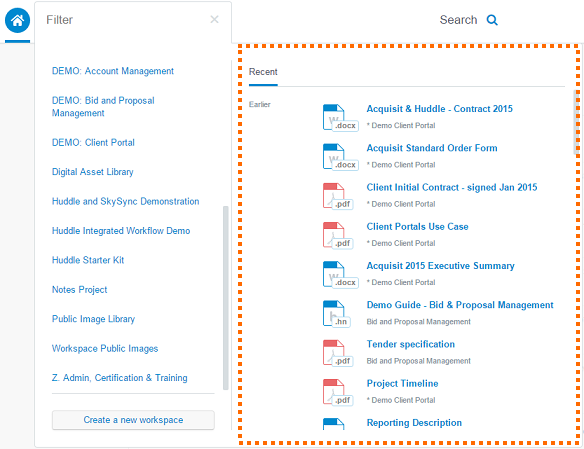
Task: Select the Recent tab
Action: (x=263, y=72)
